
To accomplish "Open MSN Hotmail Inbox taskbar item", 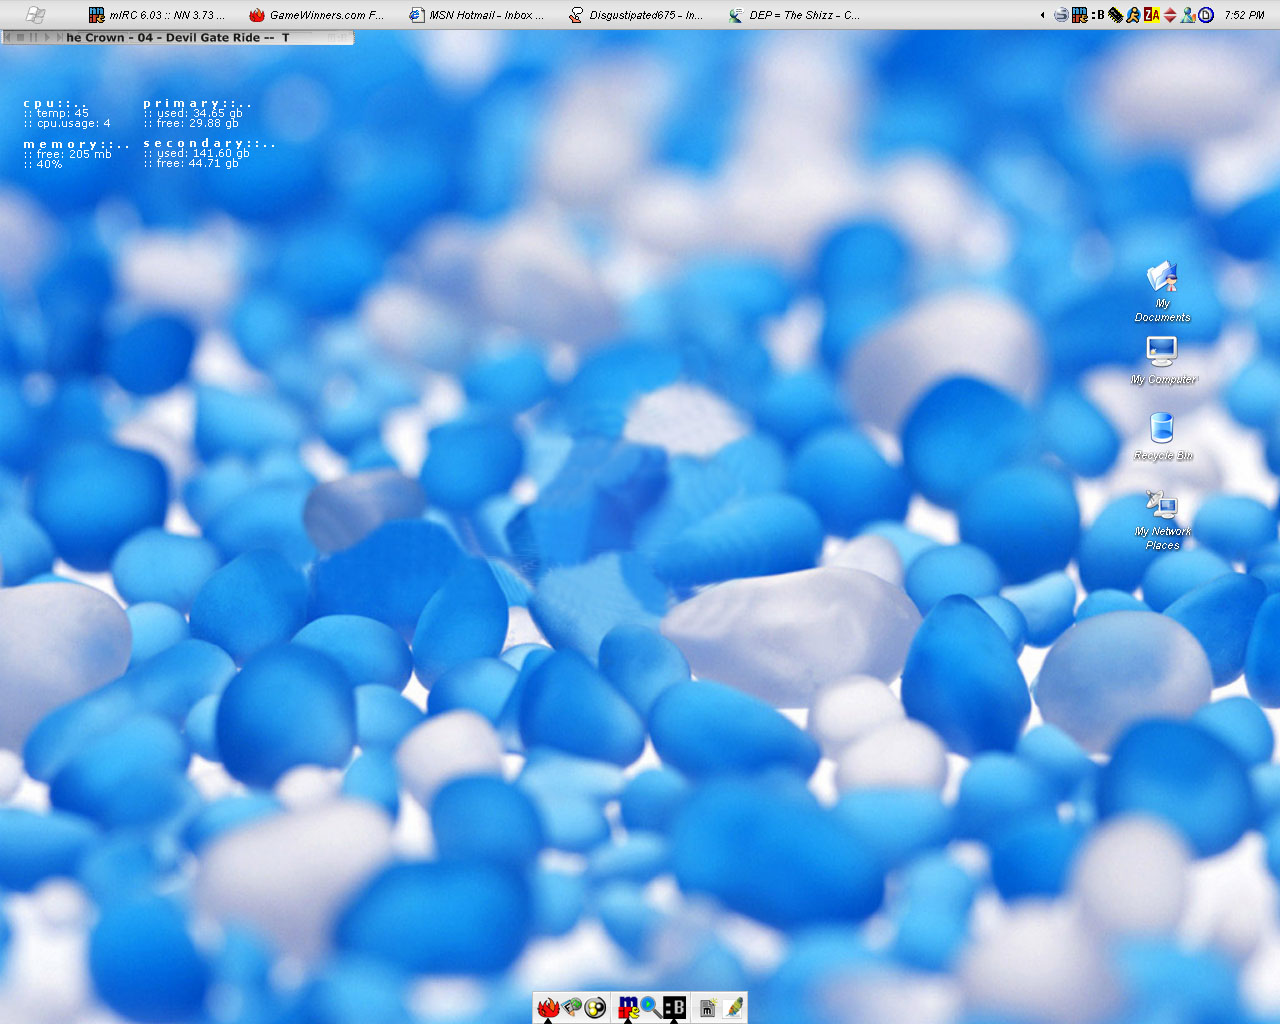I will pyautogui.click(x=476, y=15).
